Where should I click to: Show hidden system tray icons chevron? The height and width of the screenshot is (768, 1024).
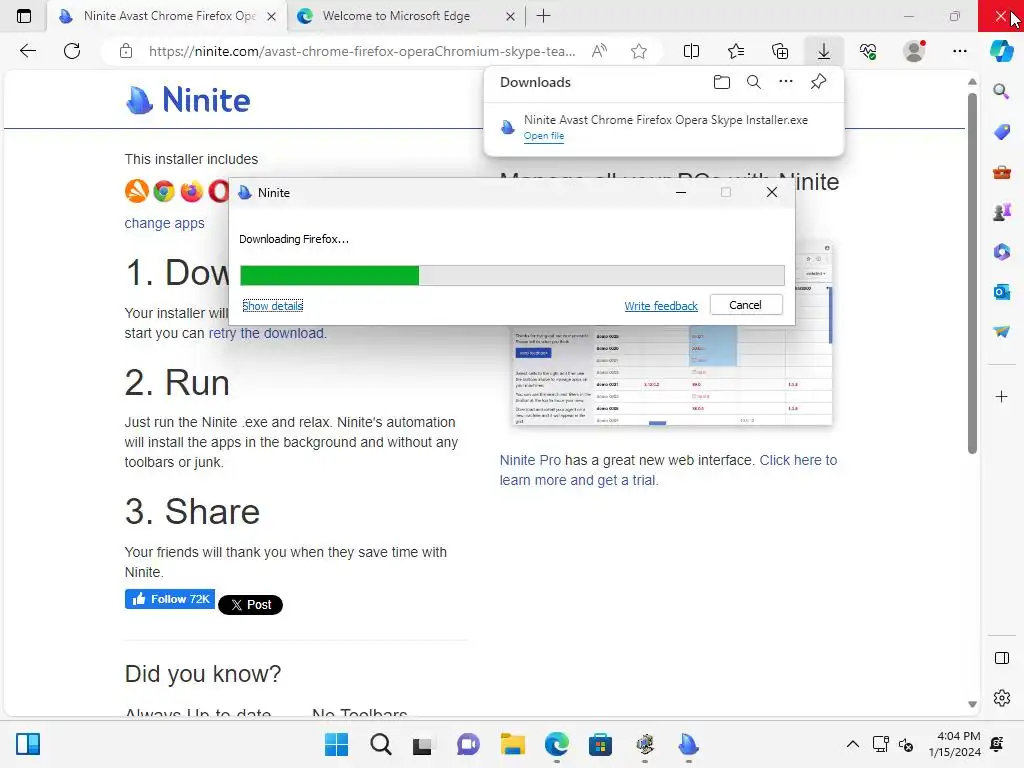852,744
